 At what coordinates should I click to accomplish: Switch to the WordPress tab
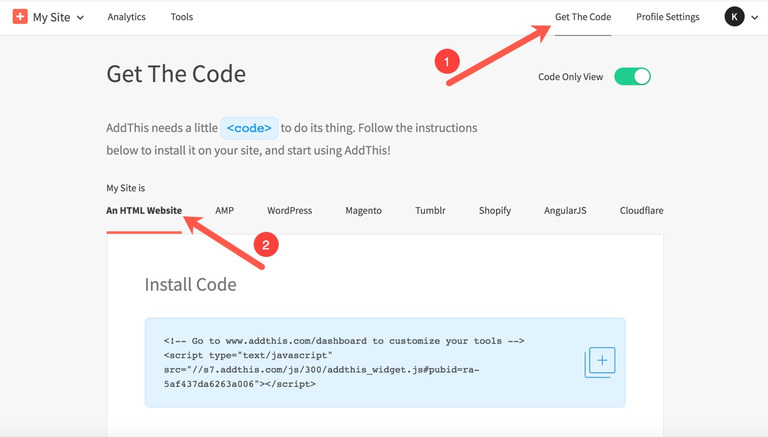289,211
